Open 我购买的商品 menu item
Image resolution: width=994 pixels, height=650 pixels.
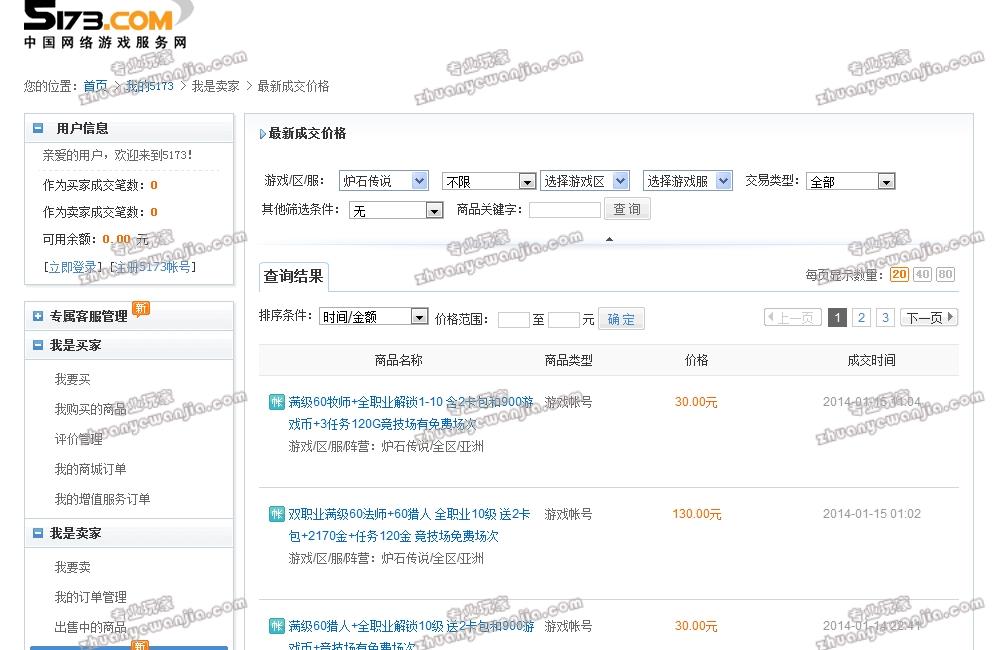(x=90, y=409)
